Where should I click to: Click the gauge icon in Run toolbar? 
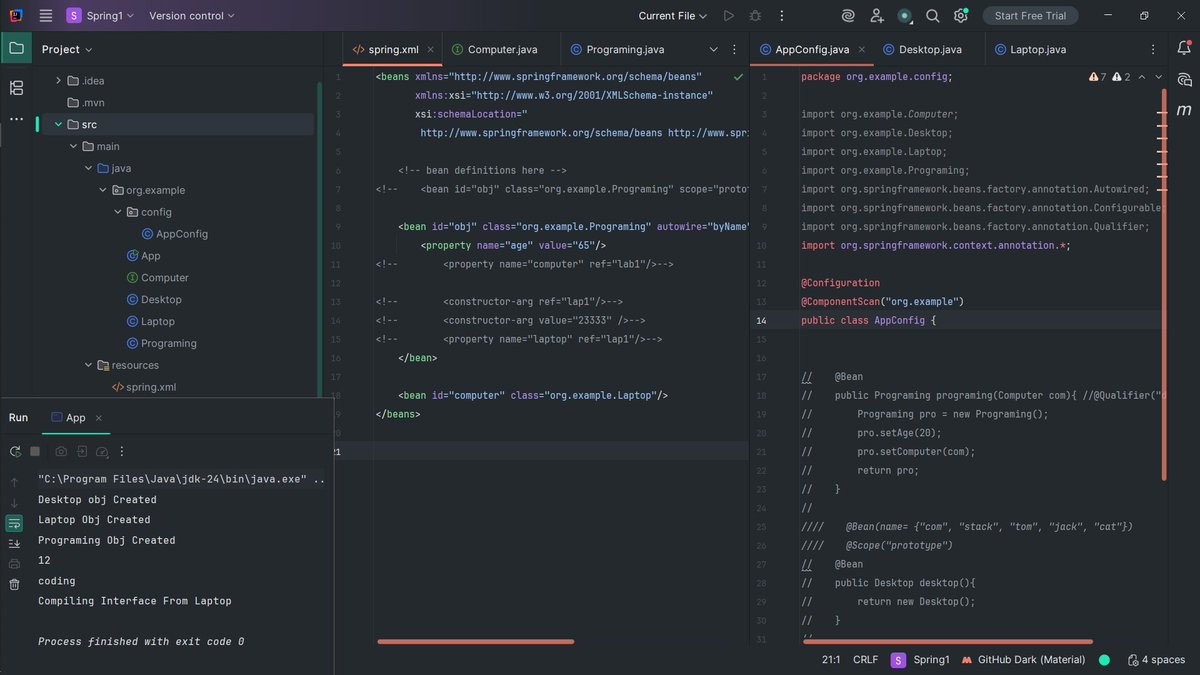click(x=101, y=451)
